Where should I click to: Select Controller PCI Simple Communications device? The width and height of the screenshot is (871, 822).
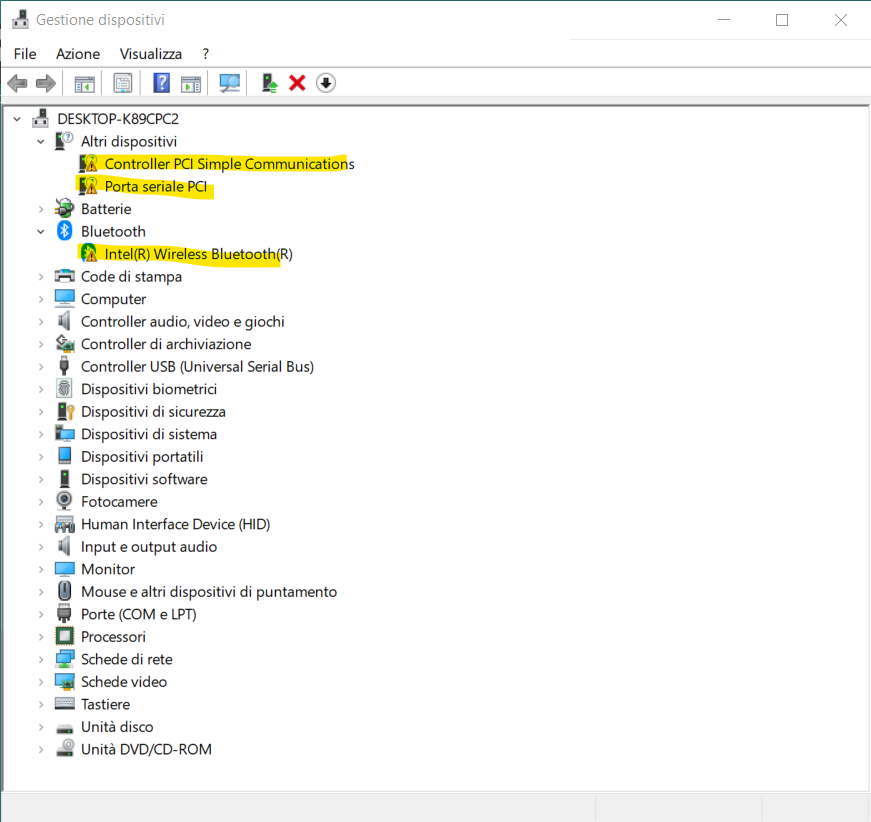229,164
